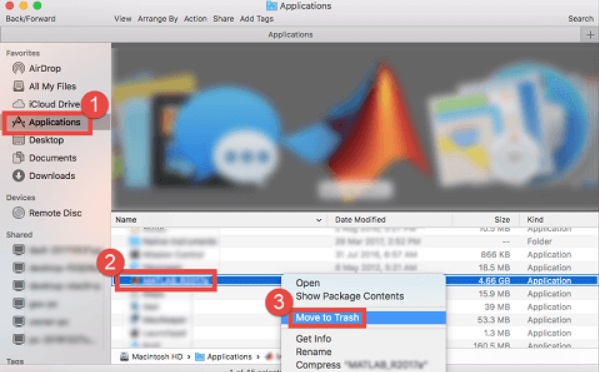The image size is (599, 372).
Task: Sort by Date Modified column header
Action: point(360,220)
